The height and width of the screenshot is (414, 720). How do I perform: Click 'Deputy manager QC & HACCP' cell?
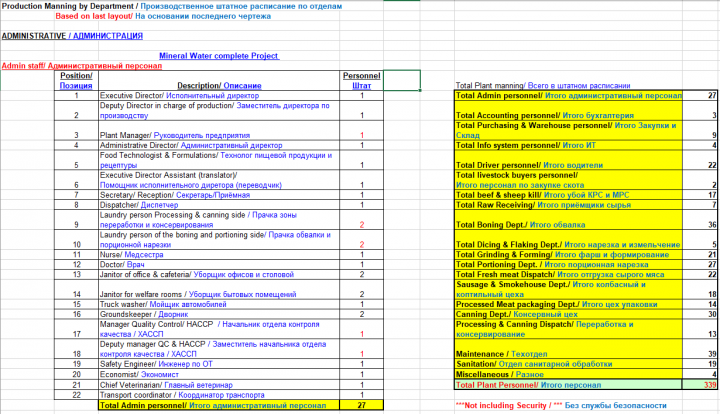point(219,349)
